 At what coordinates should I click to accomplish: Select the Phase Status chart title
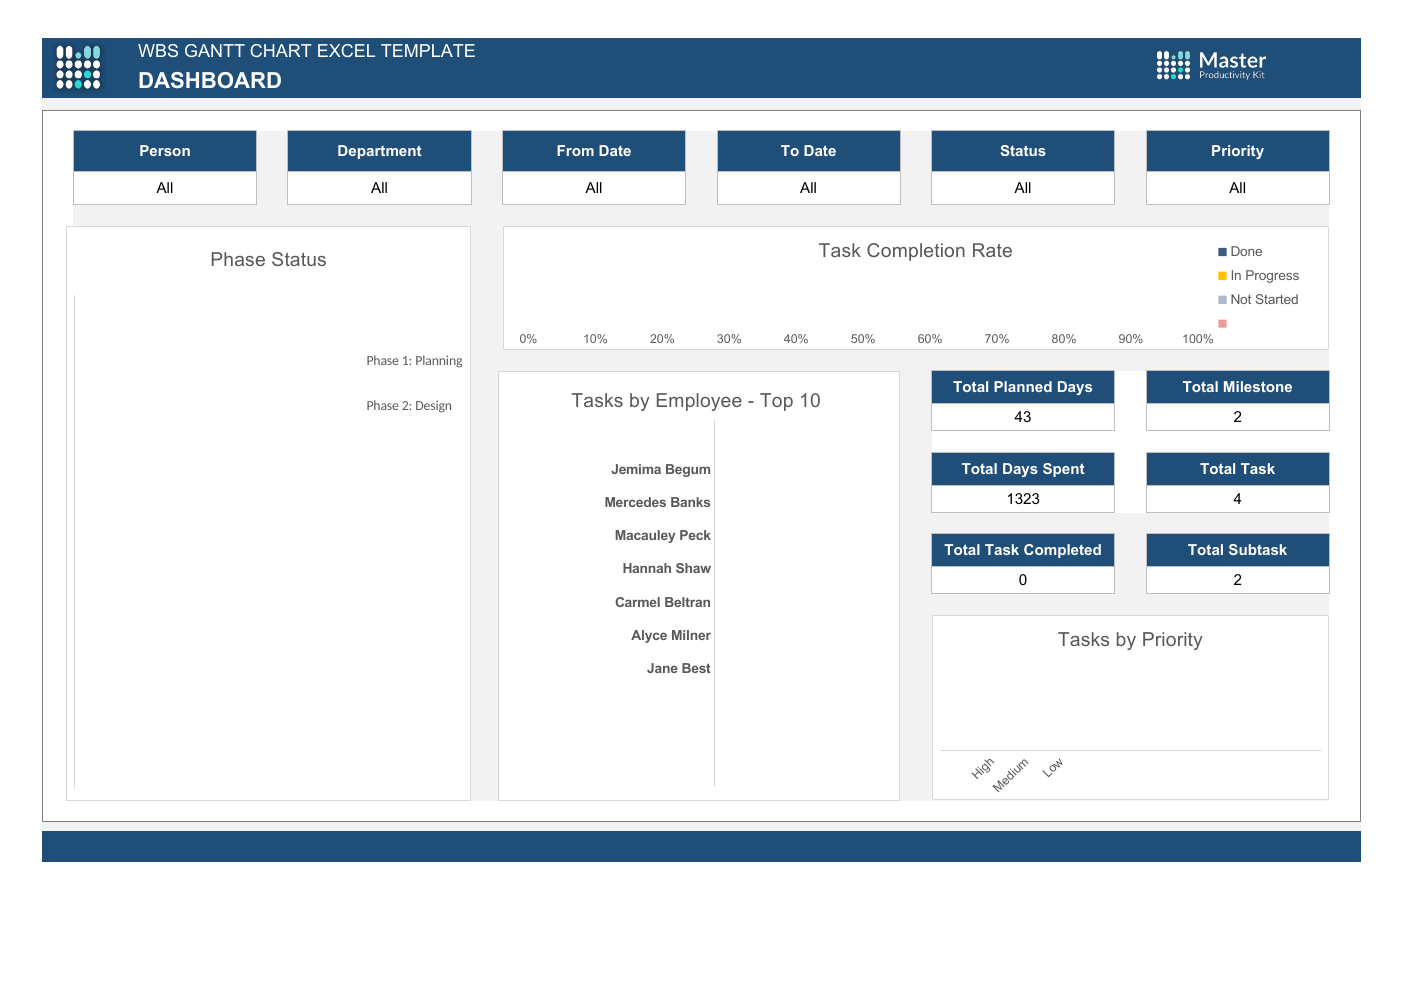(268, 260)
